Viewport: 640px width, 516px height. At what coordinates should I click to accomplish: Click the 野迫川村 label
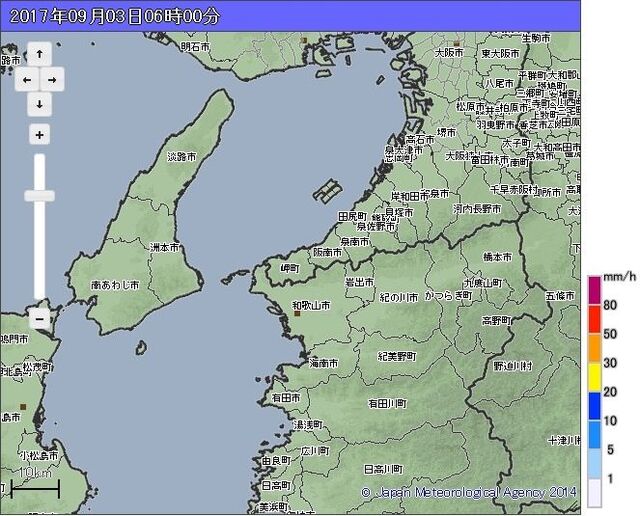click(x=513, y=366)
